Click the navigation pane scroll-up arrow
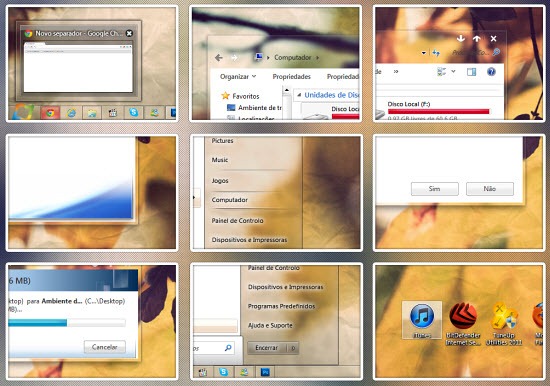Screen dimensions: 550x386 (x=287, y=91)
